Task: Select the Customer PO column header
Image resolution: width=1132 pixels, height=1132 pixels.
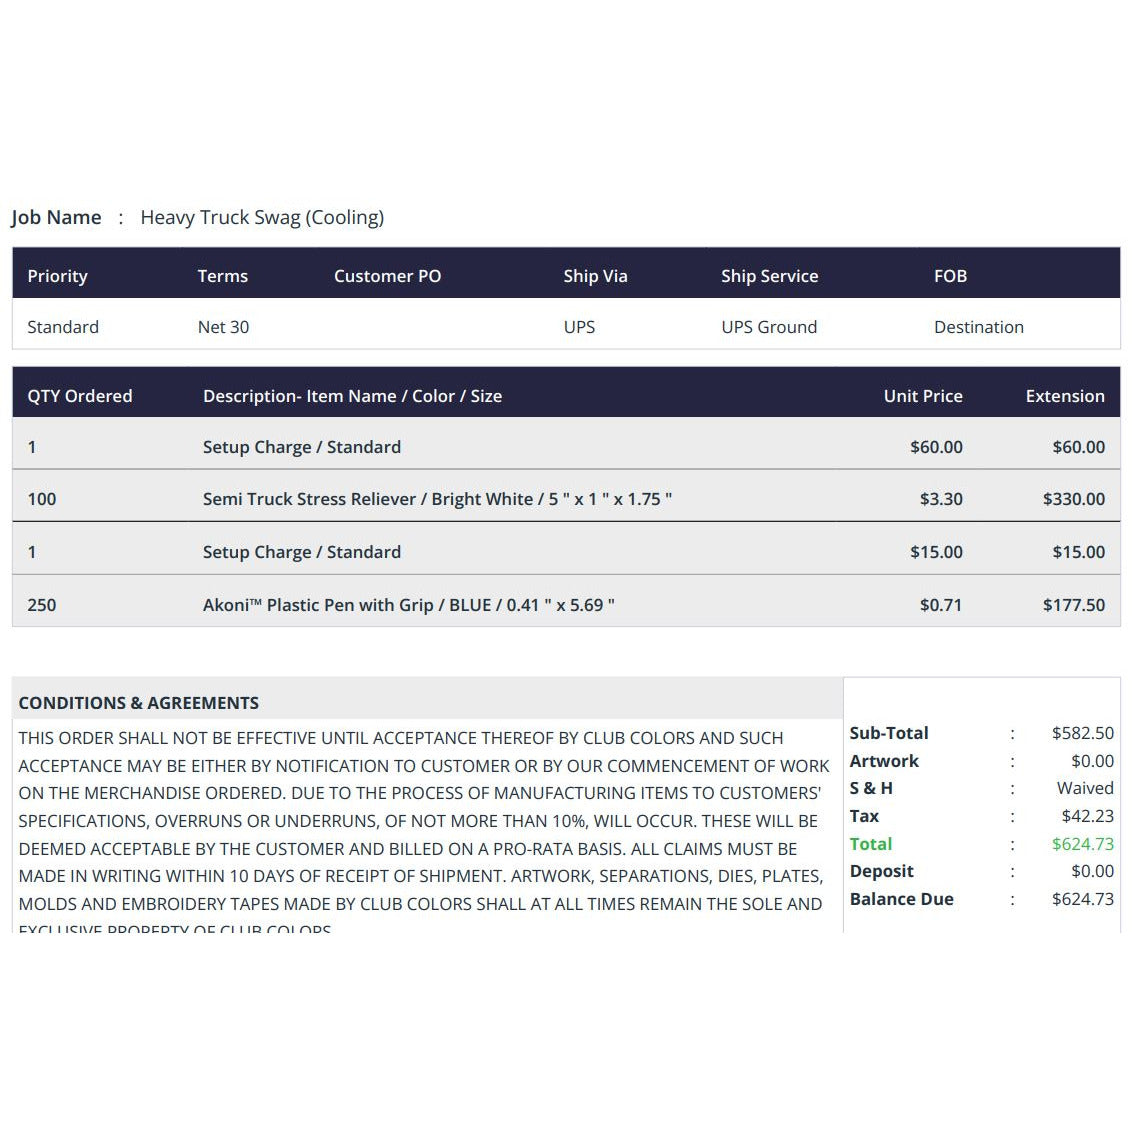Action: point(387,276)
